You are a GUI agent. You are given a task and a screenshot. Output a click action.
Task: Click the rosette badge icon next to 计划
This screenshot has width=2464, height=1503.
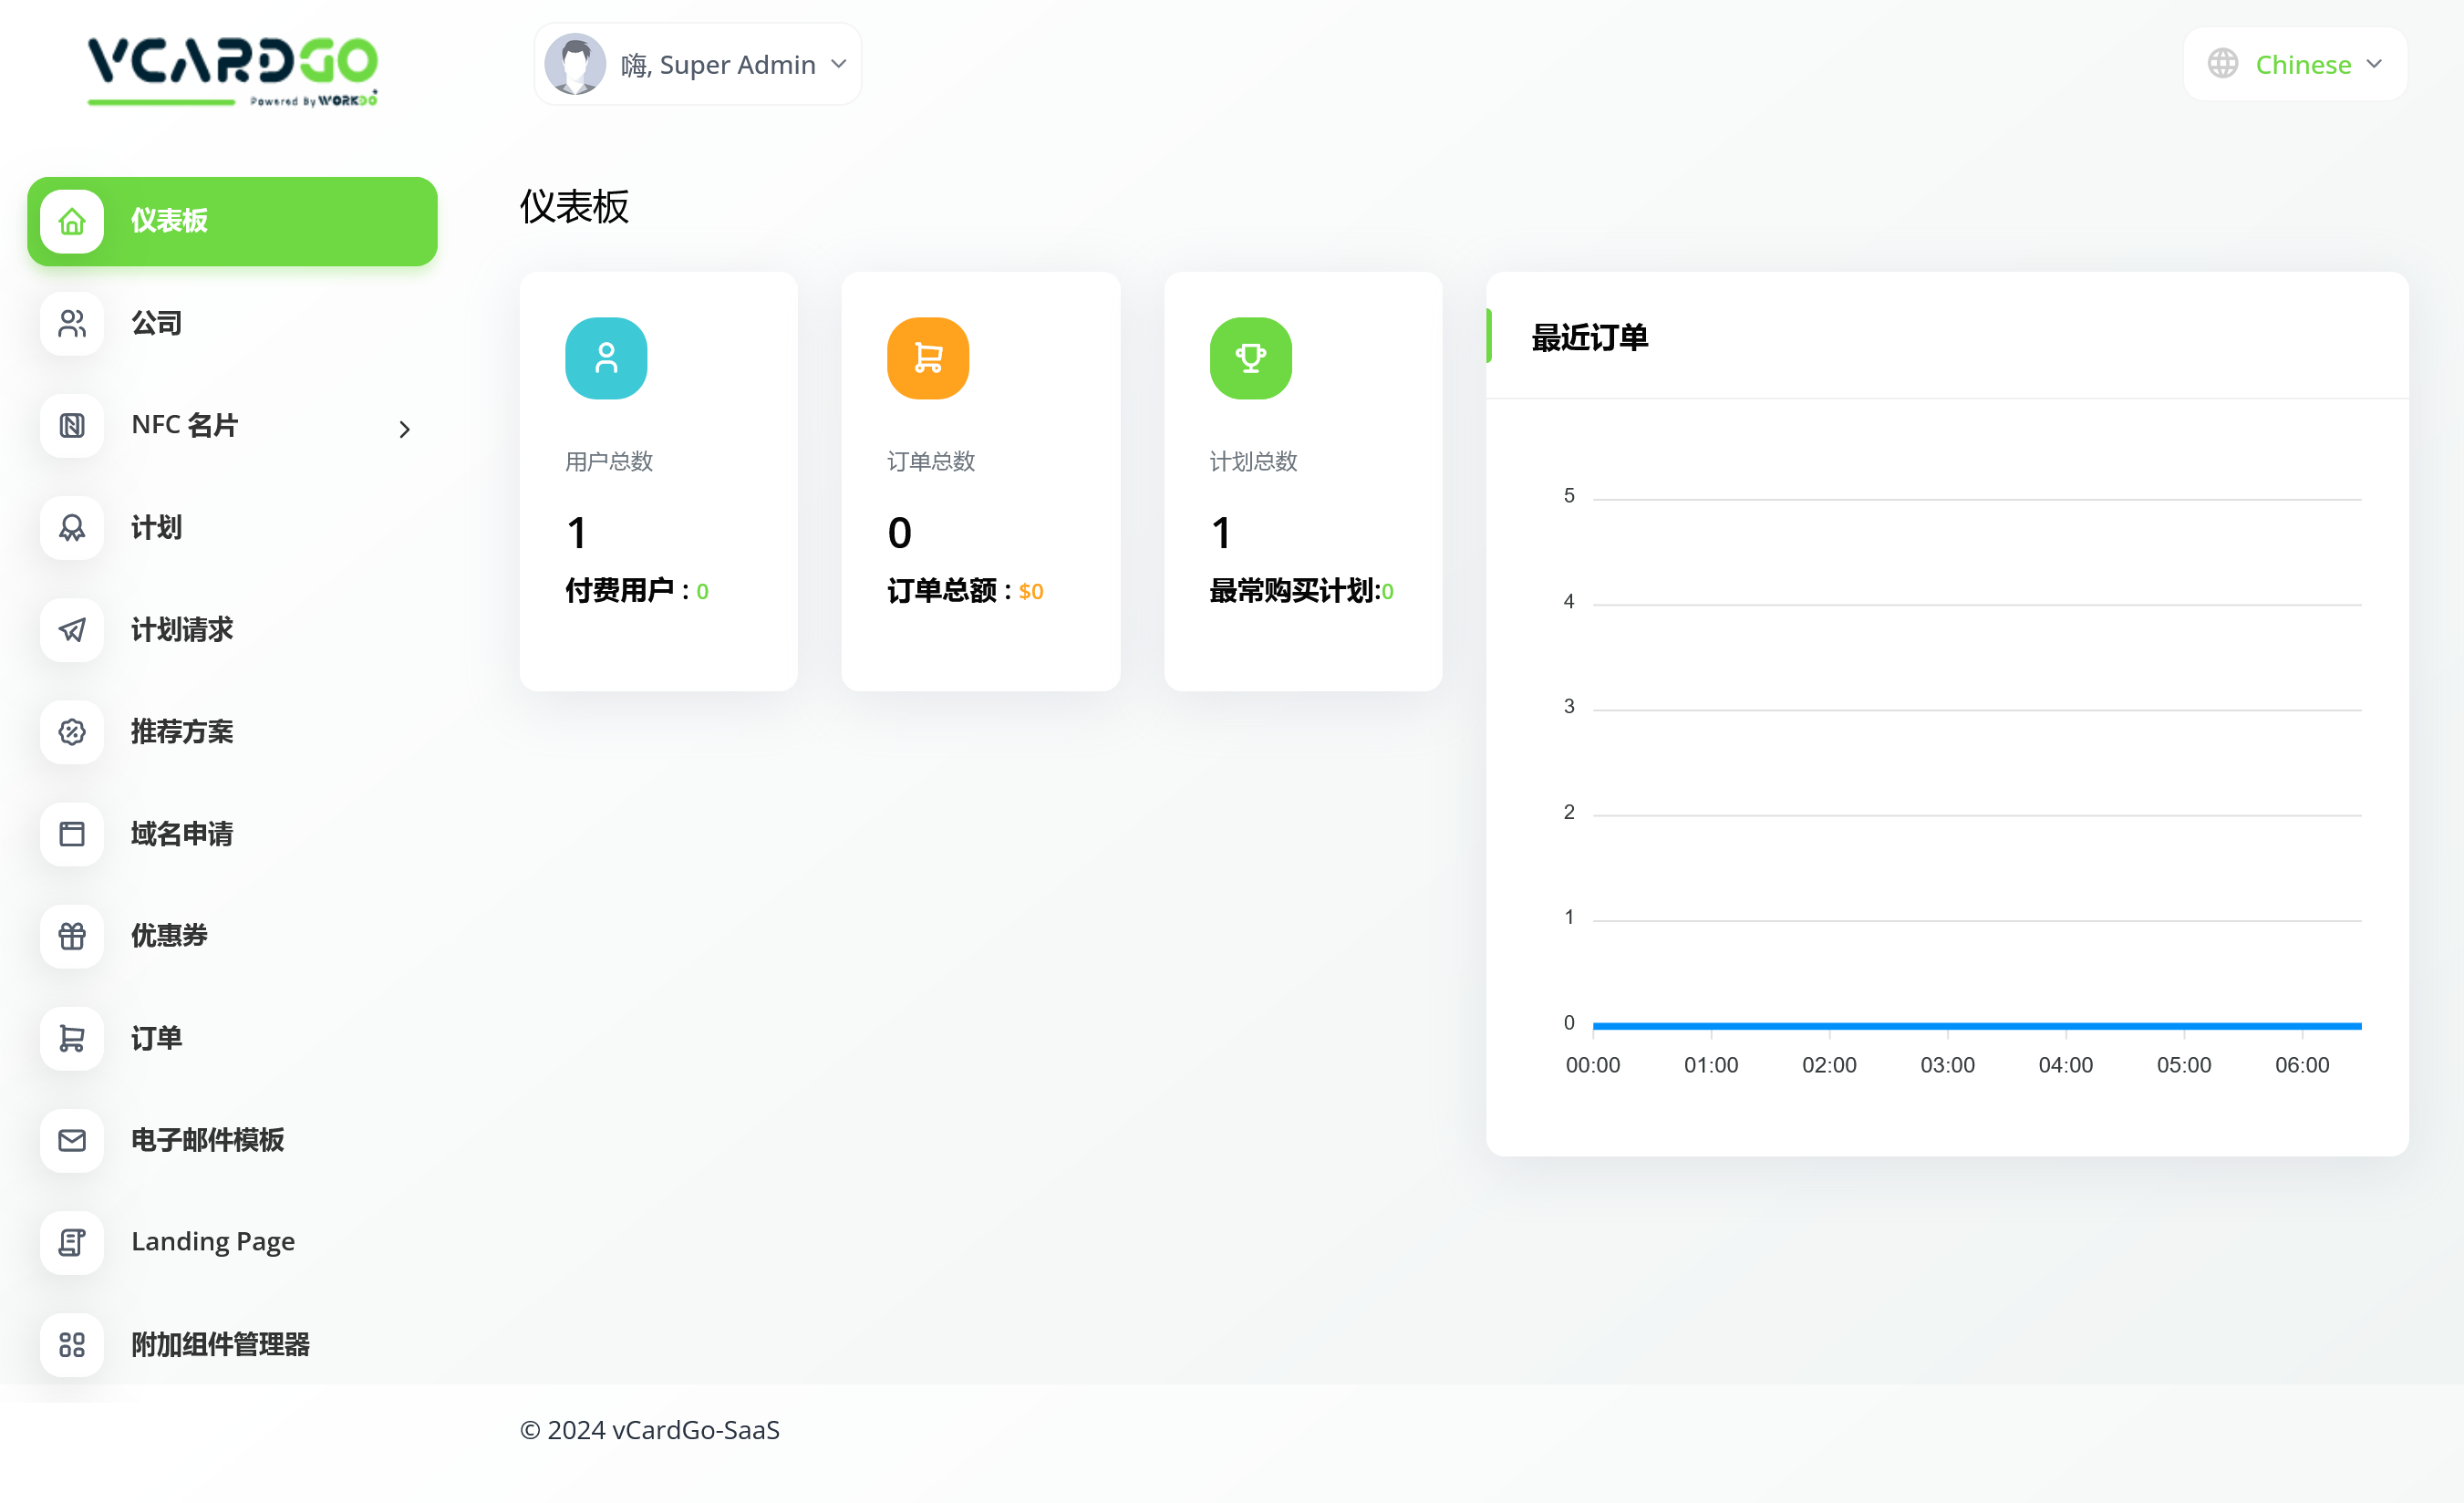(x=72, y=528)
